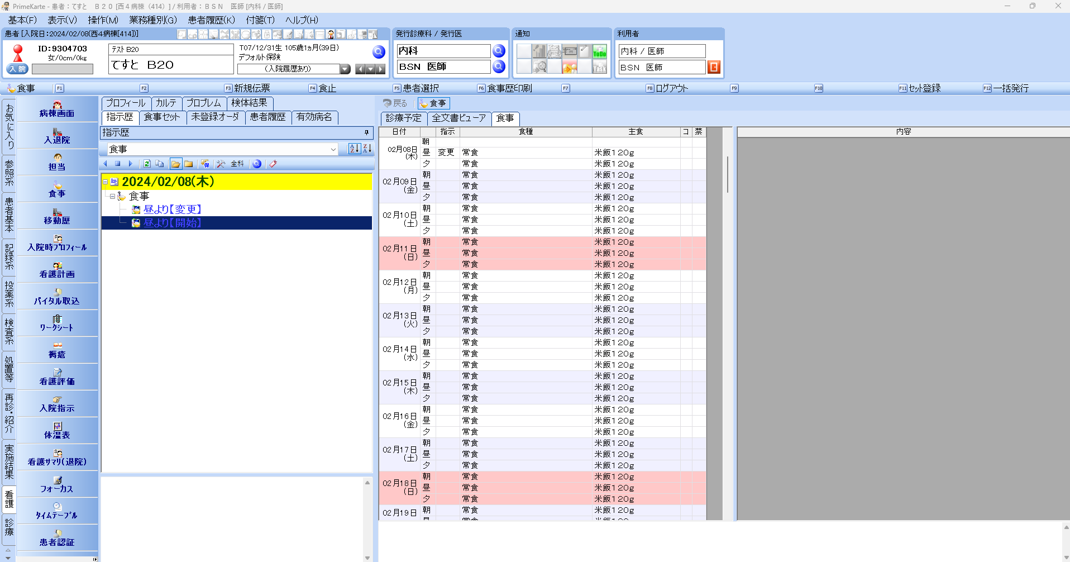Image resolution: width=1070 pixels, height=562 pixels.
Task: Open 患者認証 in the sidebar
Action: coord(57,539)
